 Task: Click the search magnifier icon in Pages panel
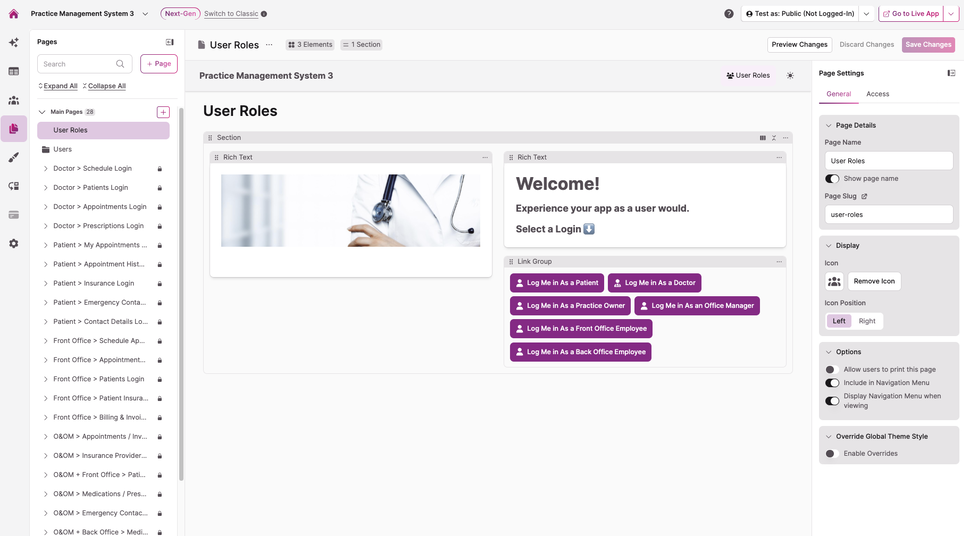(120, 64)
